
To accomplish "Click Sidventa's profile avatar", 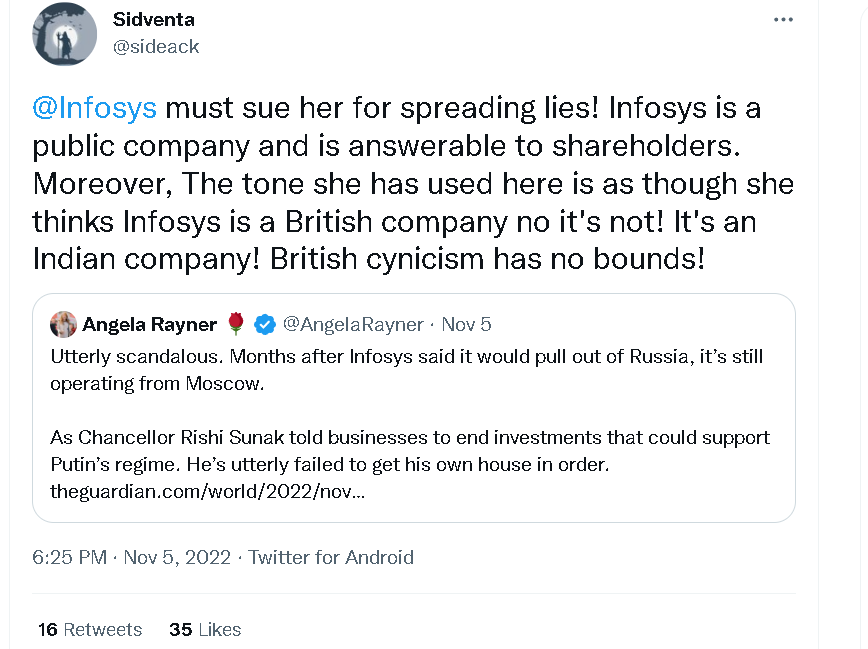I will (x=65, y=35).
